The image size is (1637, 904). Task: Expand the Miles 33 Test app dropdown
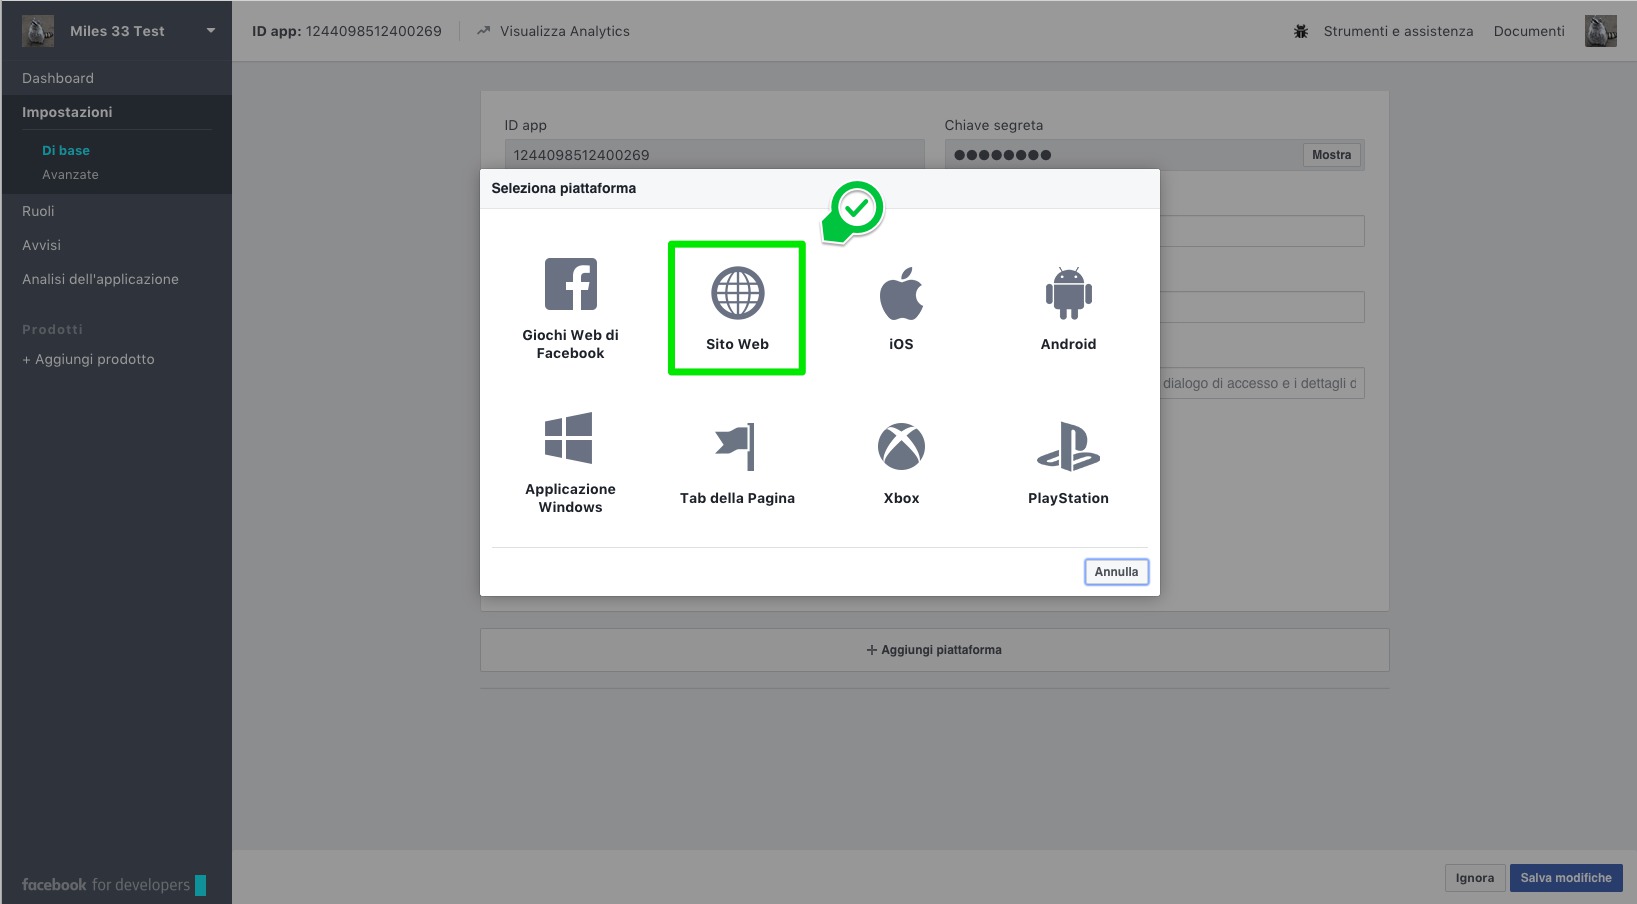tap(211, 31)
